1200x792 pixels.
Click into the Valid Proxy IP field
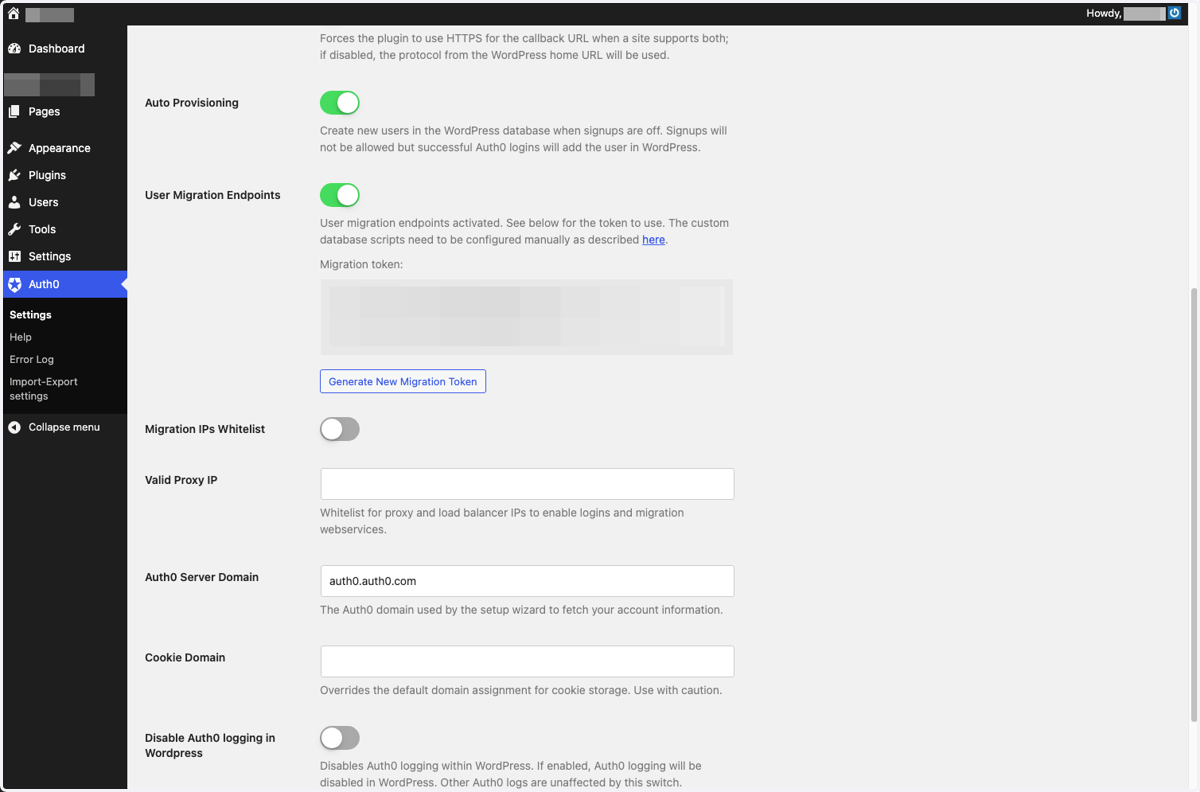[527, 484]
